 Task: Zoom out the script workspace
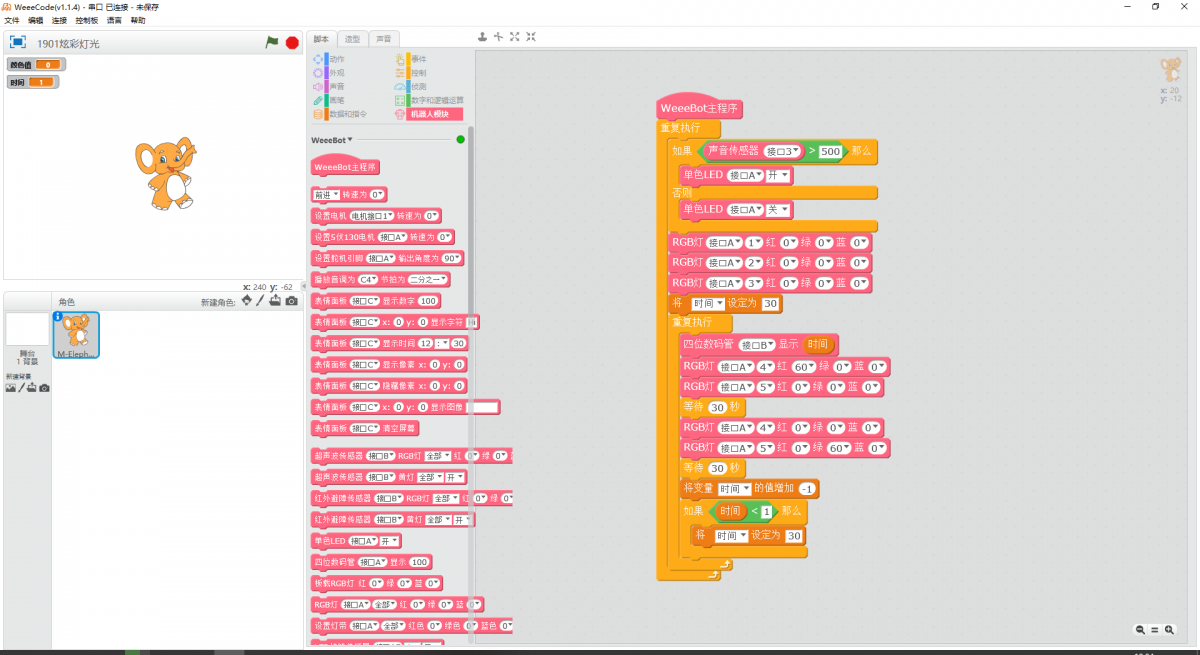pyautogui.click(x=1140, y=630)
